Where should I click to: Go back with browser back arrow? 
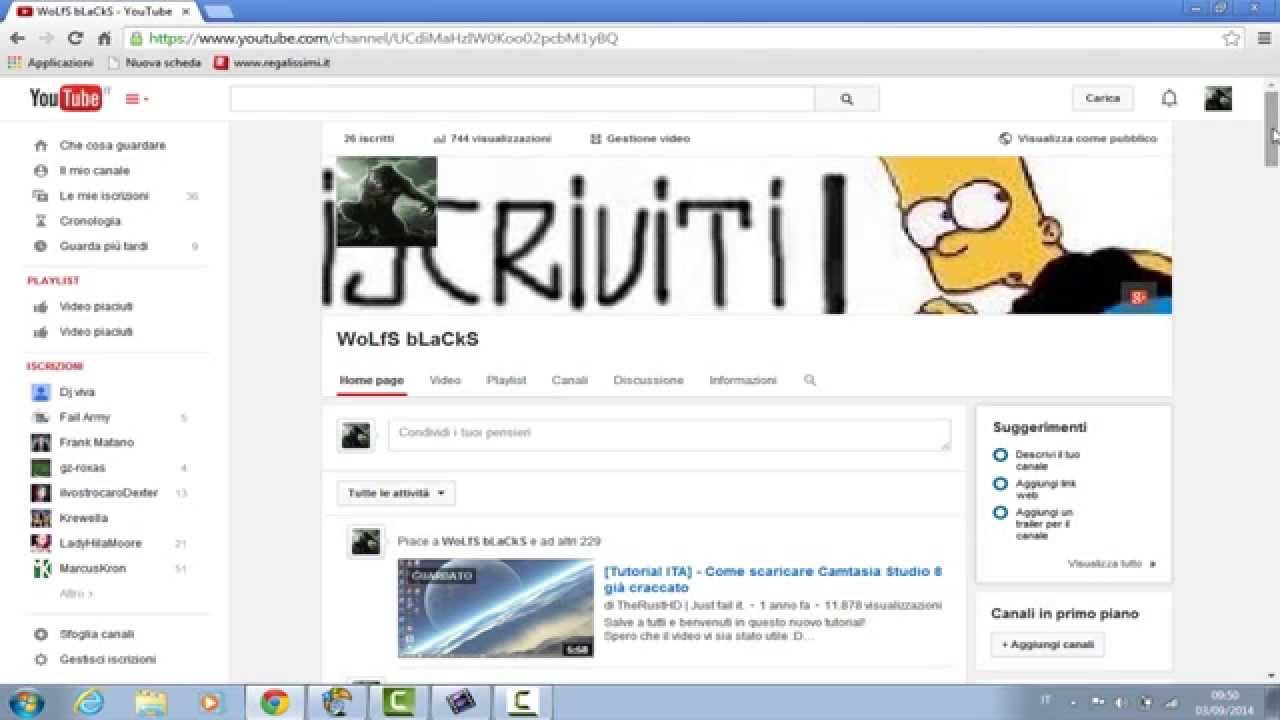(x=18, y=38)
